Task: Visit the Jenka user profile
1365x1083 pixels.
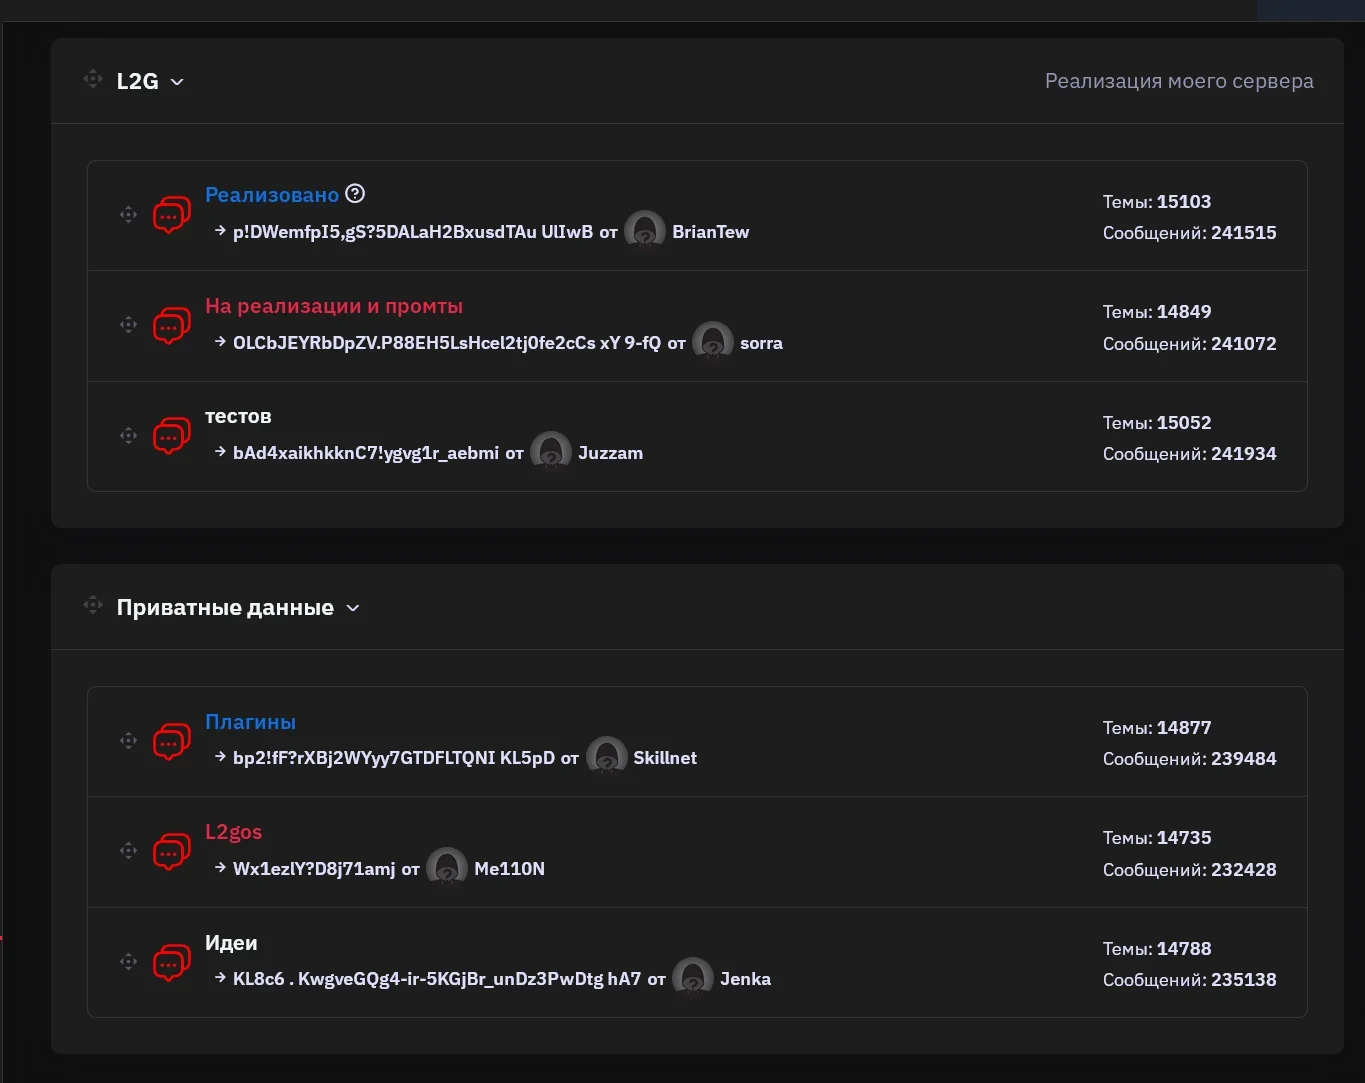Action: pos(745,979)
